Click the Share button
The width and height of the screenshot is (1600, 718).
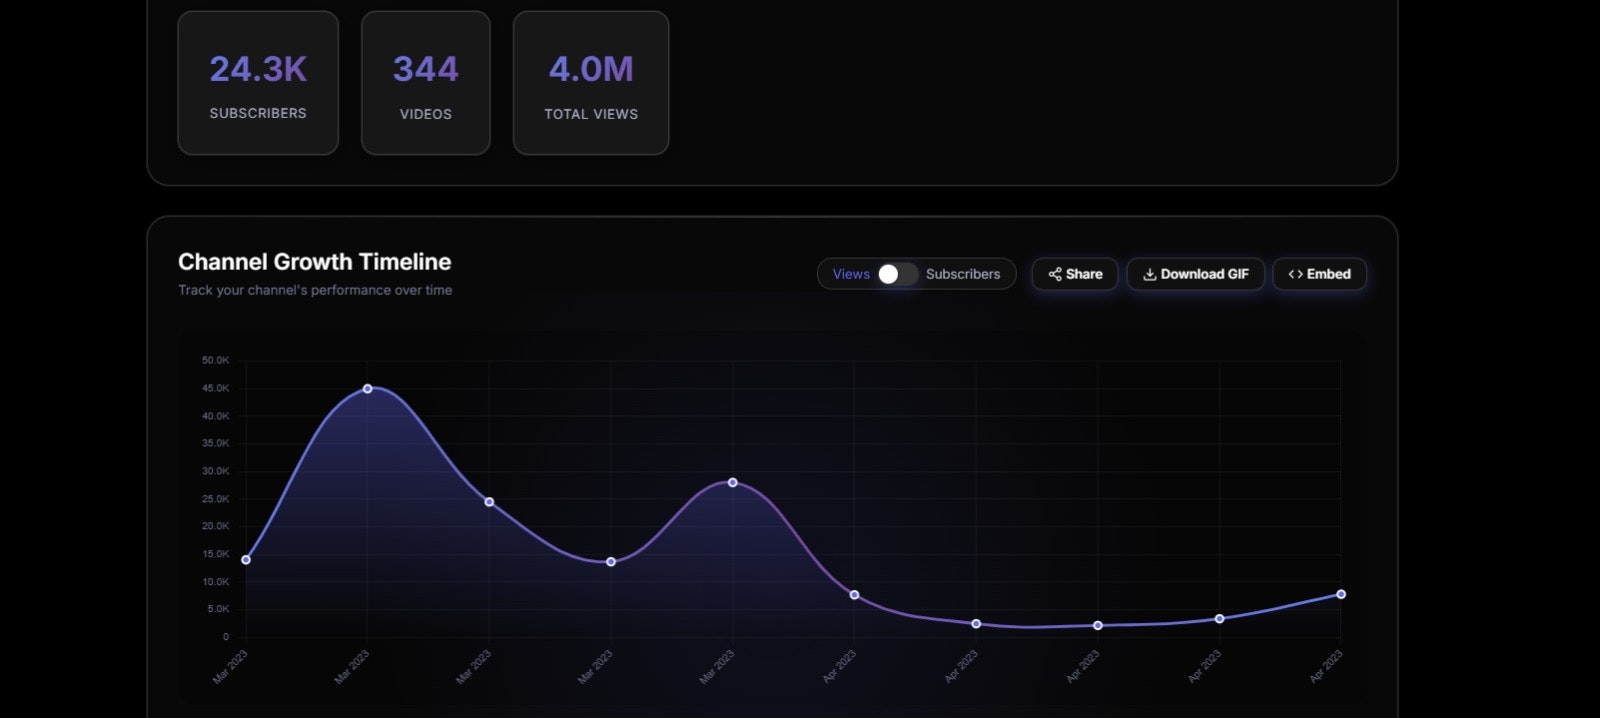[1075, 274]
